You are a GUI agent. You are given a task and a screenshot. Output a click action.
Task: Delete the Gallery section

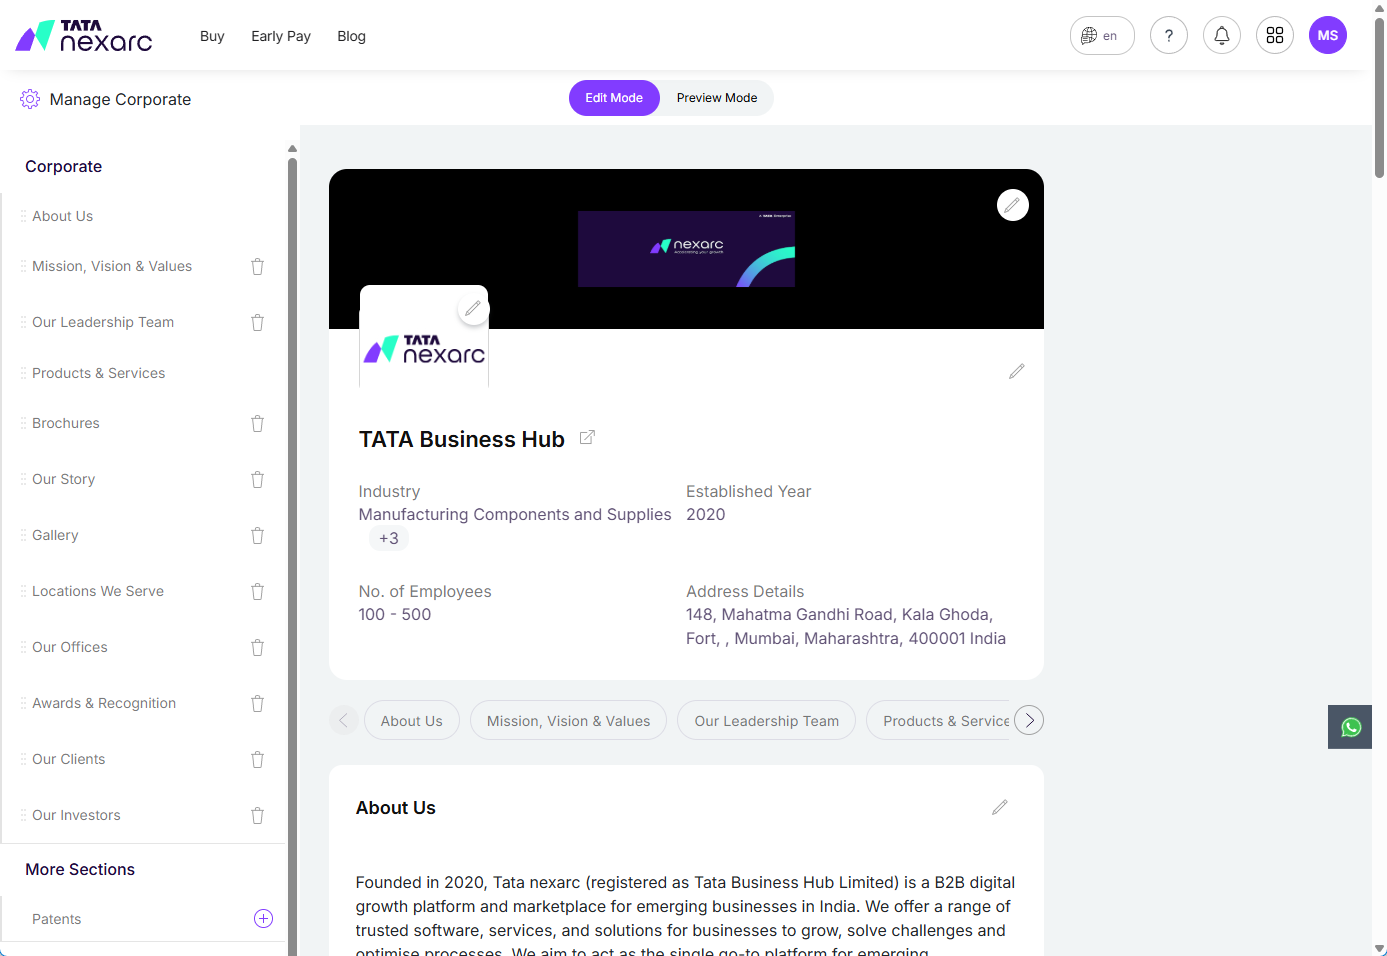pyautogui.click(x=257, y=535)
